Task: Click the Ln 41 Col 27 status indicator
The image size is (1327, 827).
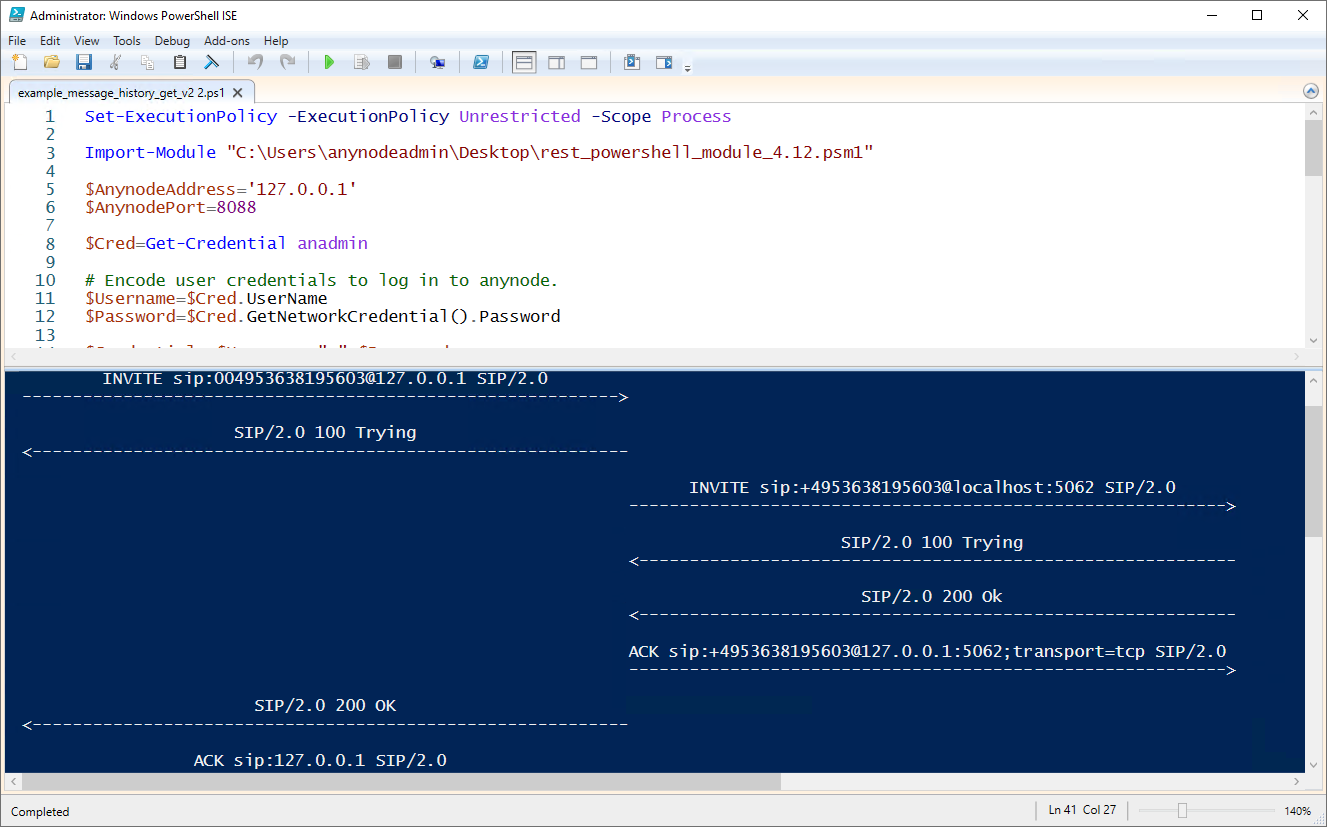Action: pyautogui.click(x=1082, y=810)
